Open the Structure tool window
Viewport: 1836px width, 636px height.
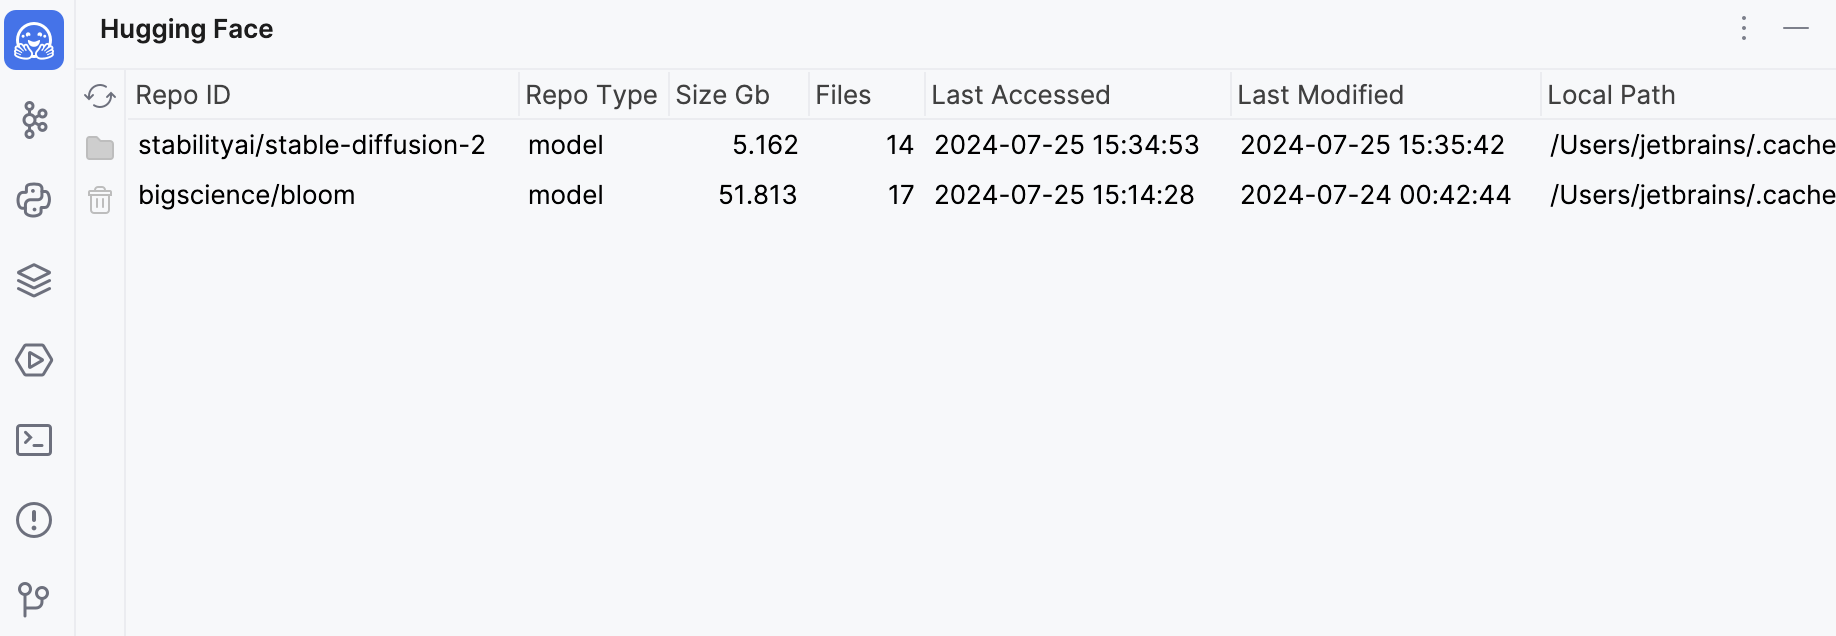pyautogui.click(x=35, y=120)
